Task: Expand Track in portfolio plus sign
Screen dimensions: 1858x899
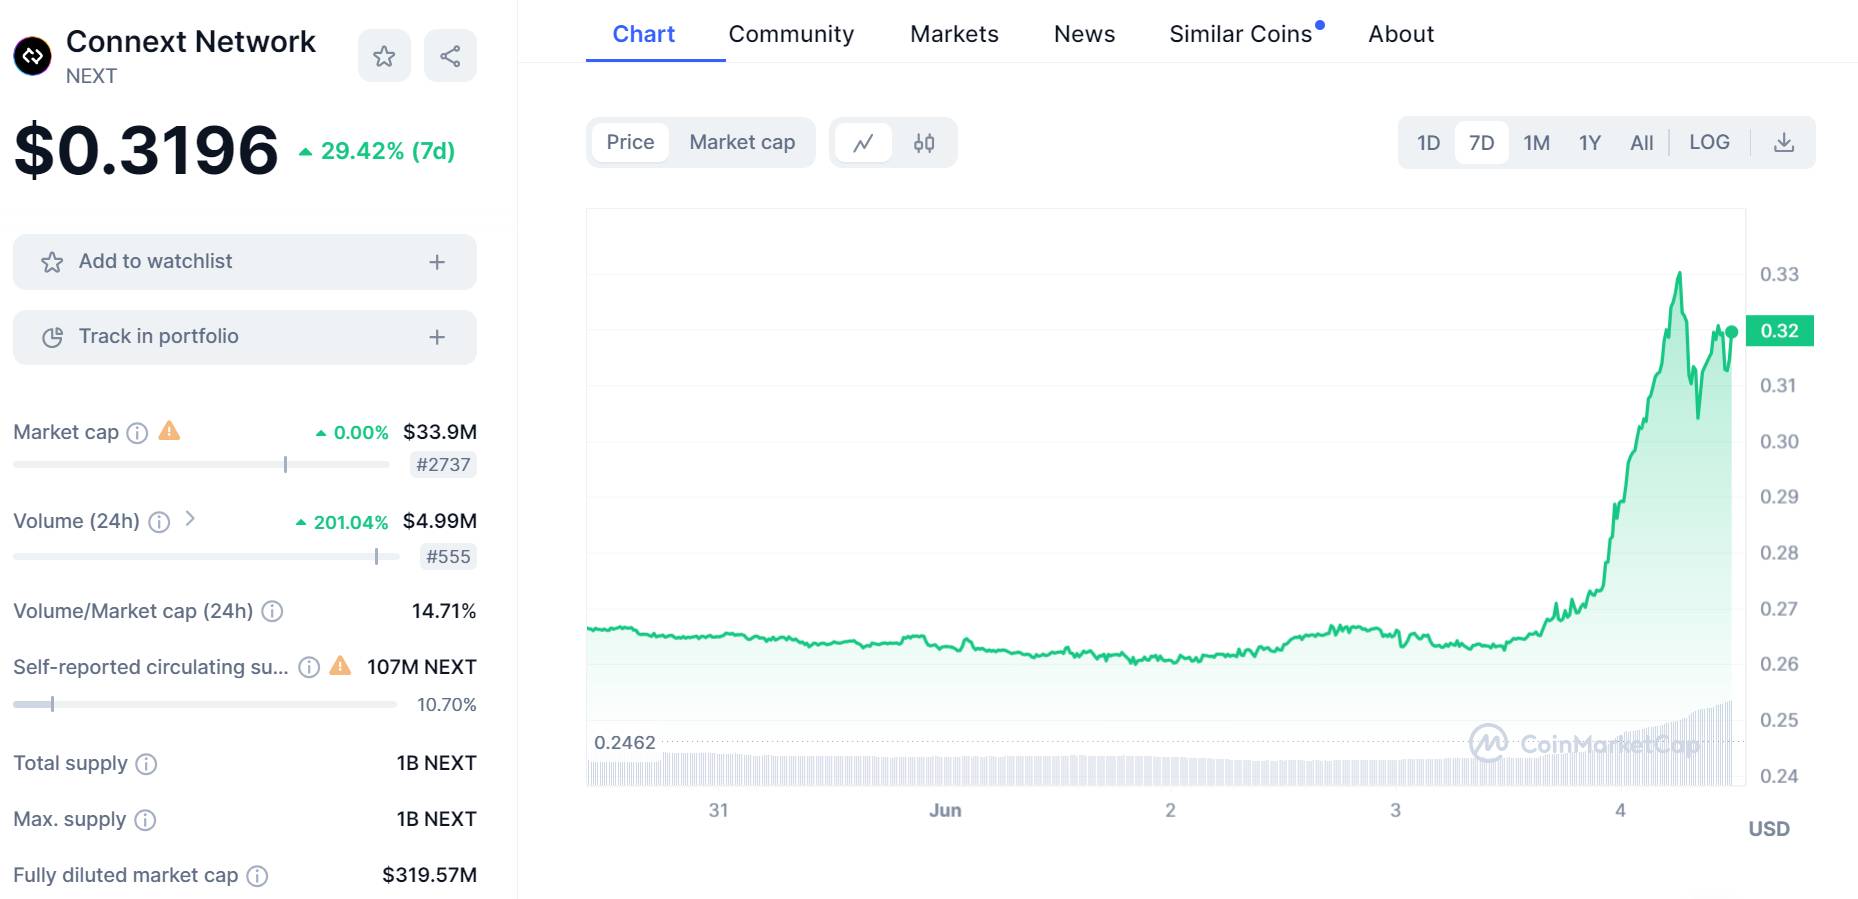Action: coord(437,337)
